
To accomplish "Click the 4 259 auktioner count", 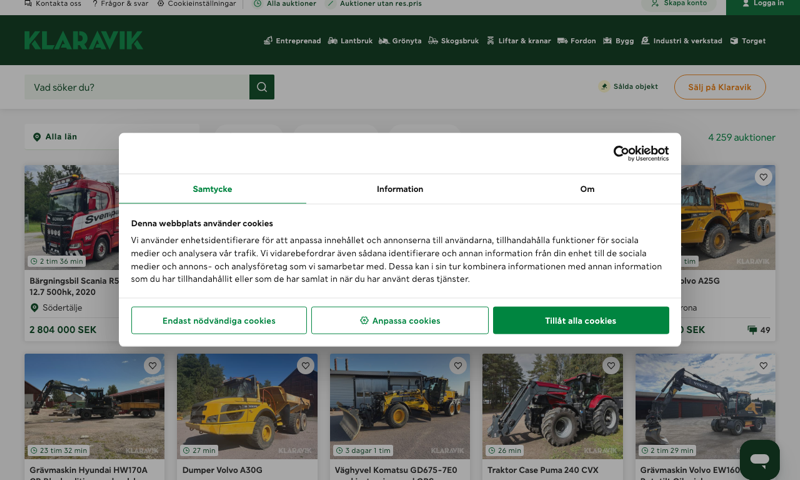I will [x=741, y=137].
